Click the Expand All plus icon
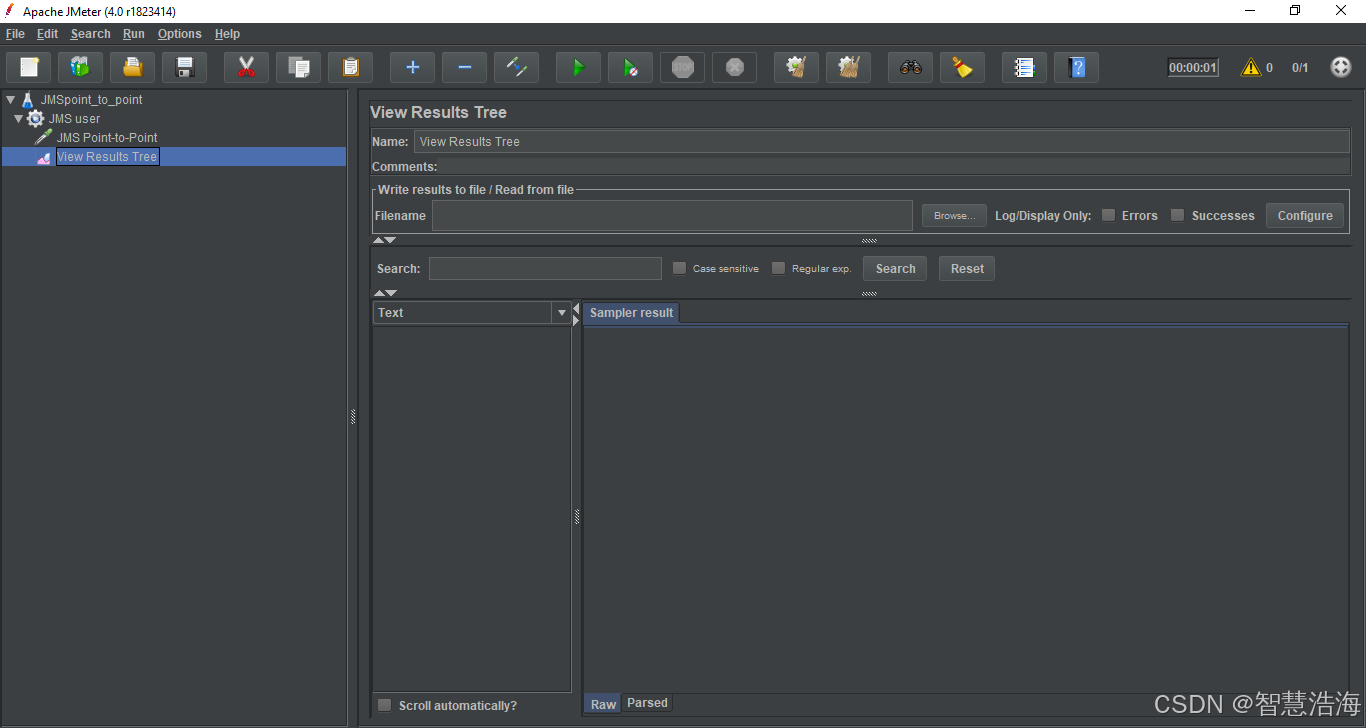 412,68
